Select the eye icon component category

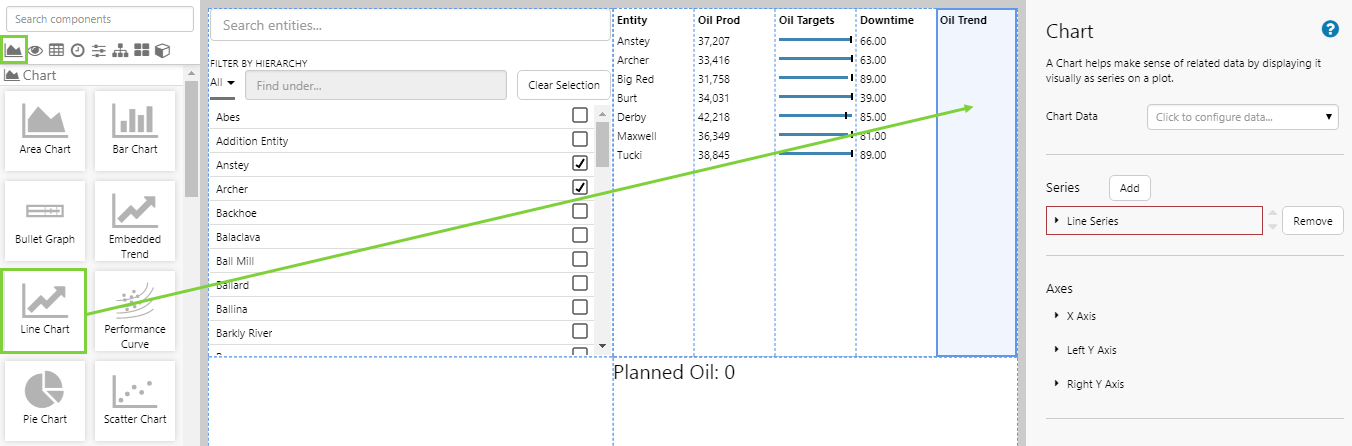36,50
